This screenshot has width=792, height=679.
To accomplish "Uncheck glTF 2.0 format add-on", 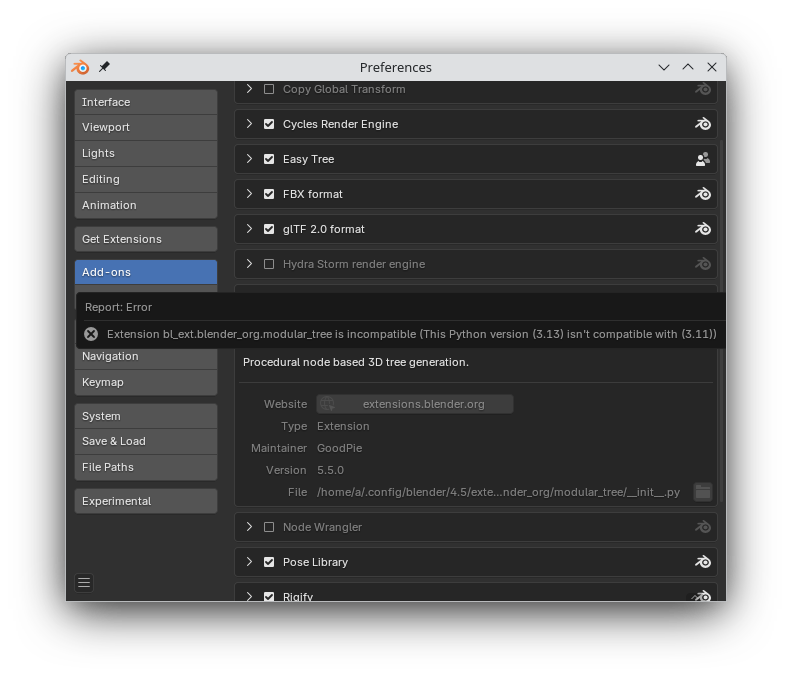I will (269, 229).
